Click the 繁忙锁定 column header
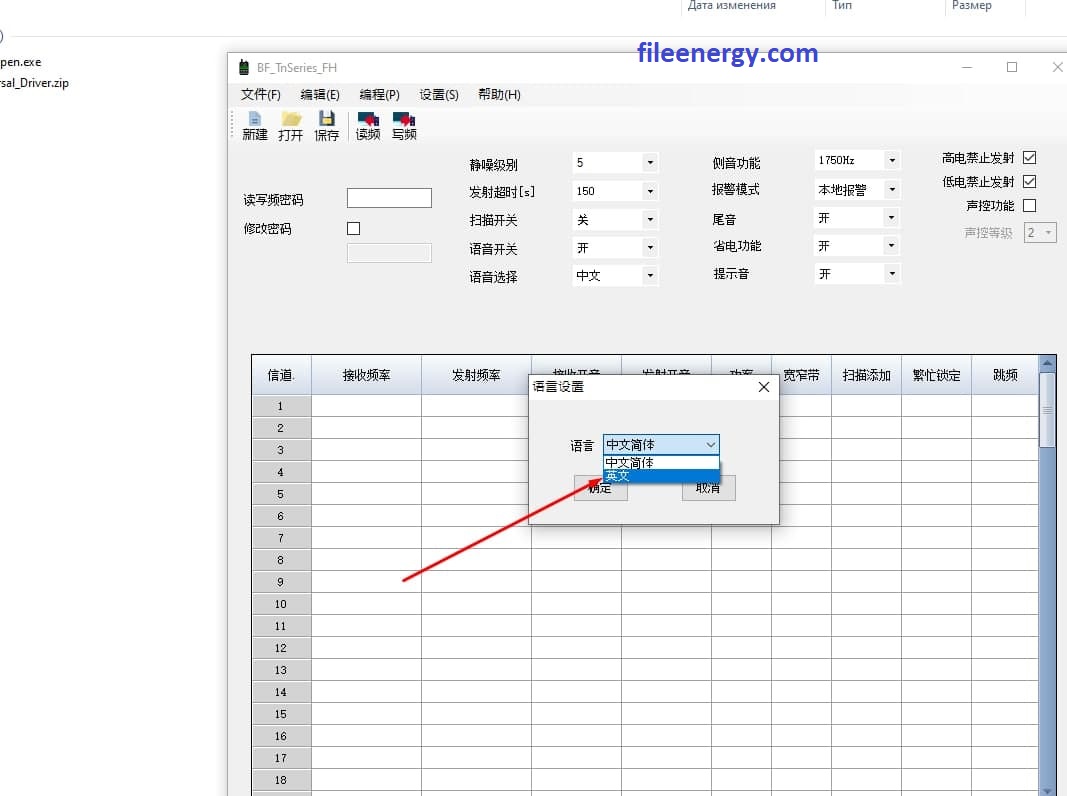This screenshot has width=1067, height=796. [936, 375]
